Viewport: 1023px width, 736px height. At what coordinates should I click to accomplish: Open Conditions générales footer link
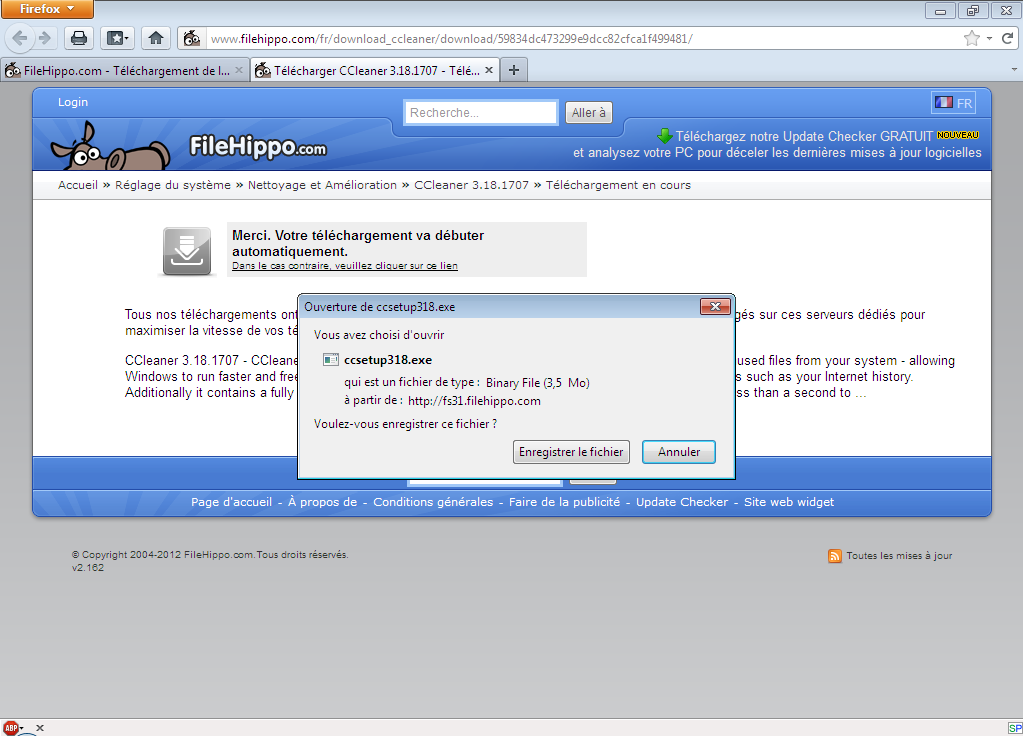tap(433, 502)
